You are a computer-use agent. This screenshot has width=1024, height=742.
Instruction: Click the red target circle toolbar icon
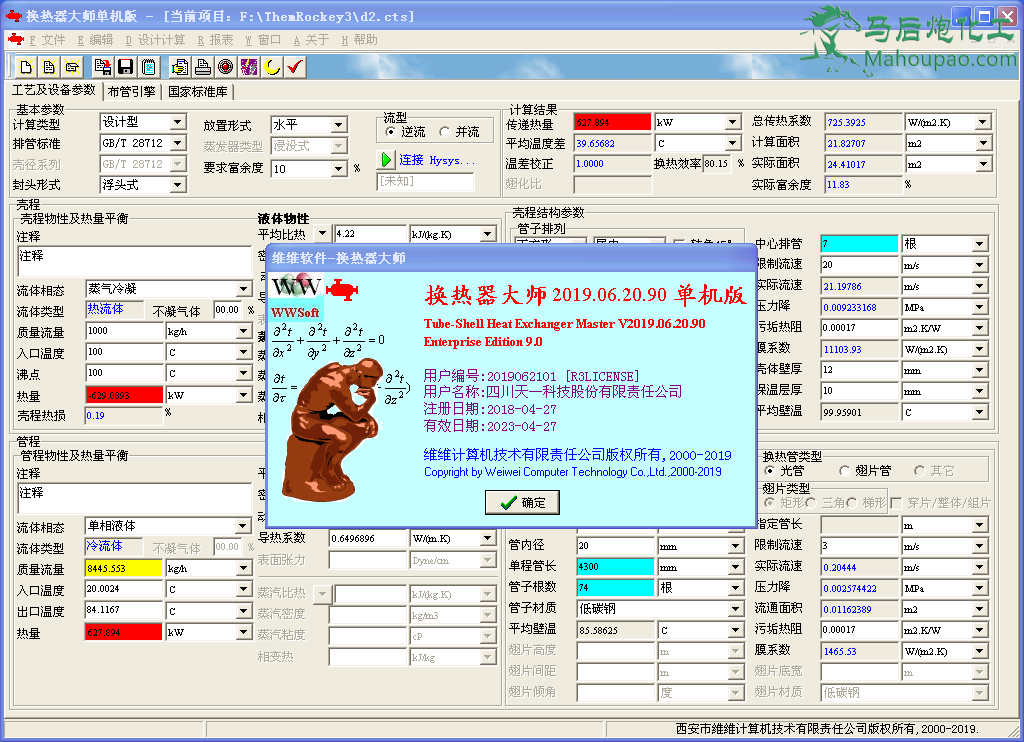[x=225, y=67]
